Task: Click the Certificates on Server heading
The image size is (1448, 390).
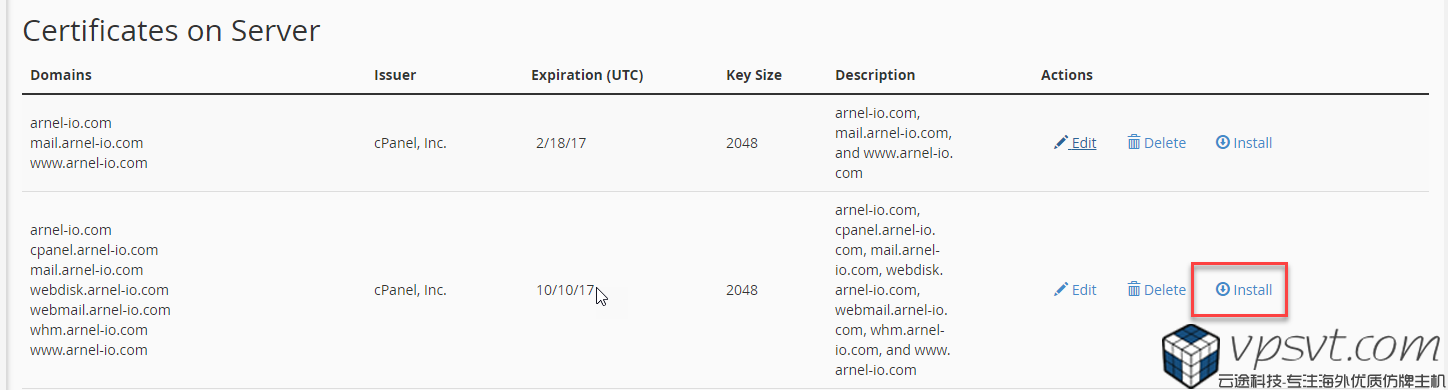Action: point(171,30)
